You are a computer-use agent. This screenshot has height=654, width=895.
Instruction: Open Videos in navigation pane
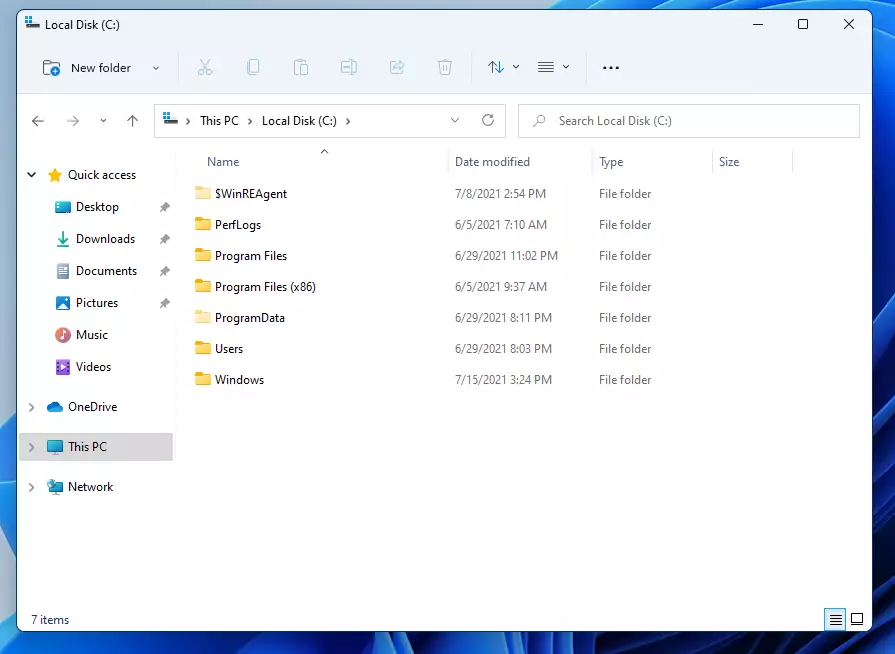click(x=93, y=366)
